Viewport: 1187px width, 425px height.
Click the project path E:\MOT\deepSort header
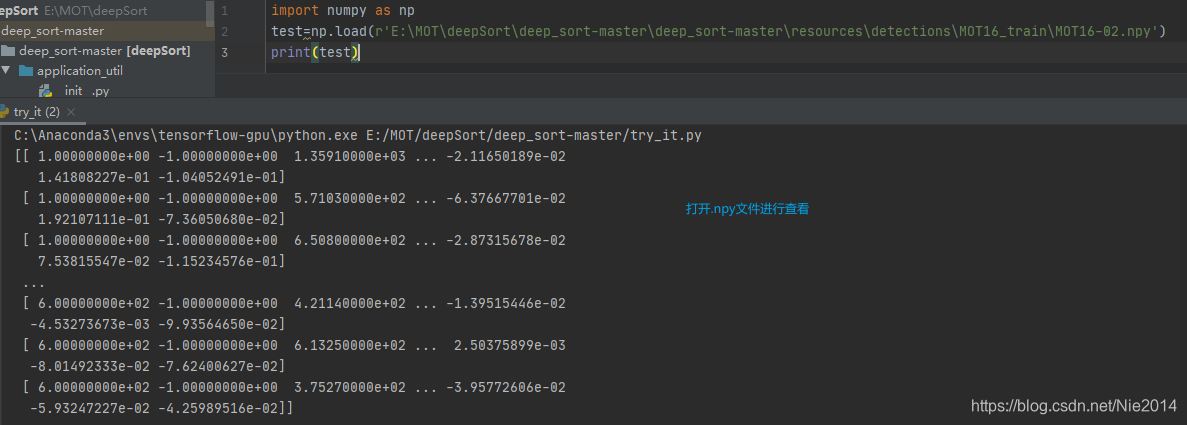coord(95,11)
